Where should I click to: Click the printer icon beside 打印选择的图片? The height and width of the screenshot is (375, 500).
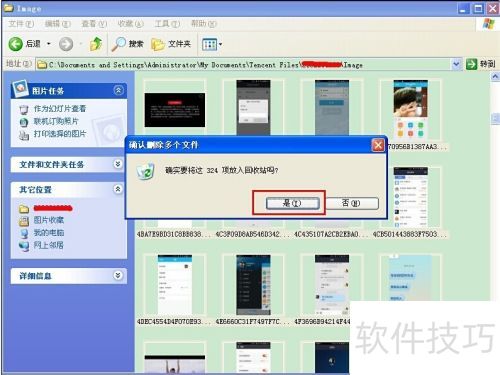coord(24,135)
